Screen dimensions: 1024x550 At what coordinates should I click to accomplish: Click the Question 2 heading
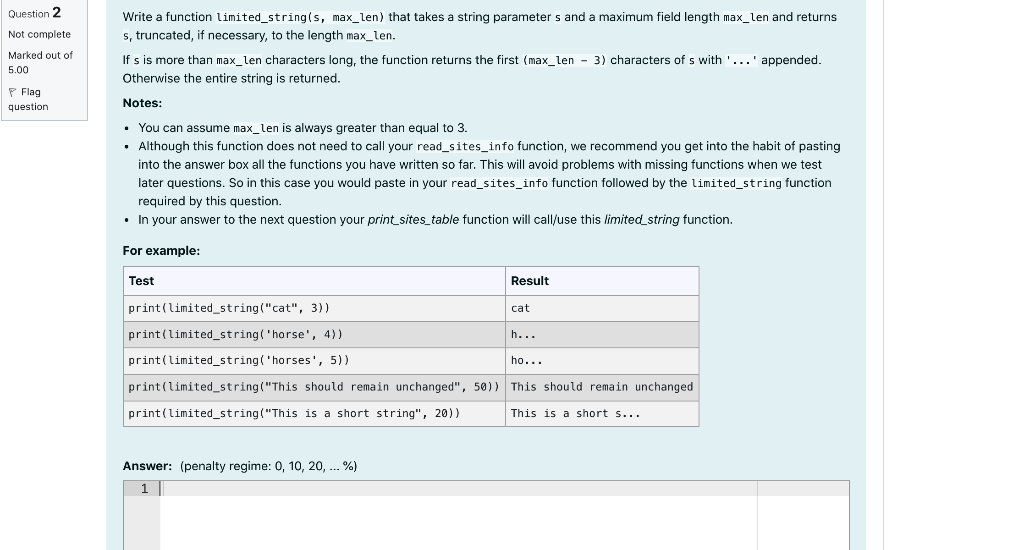(x=35, y=13)
